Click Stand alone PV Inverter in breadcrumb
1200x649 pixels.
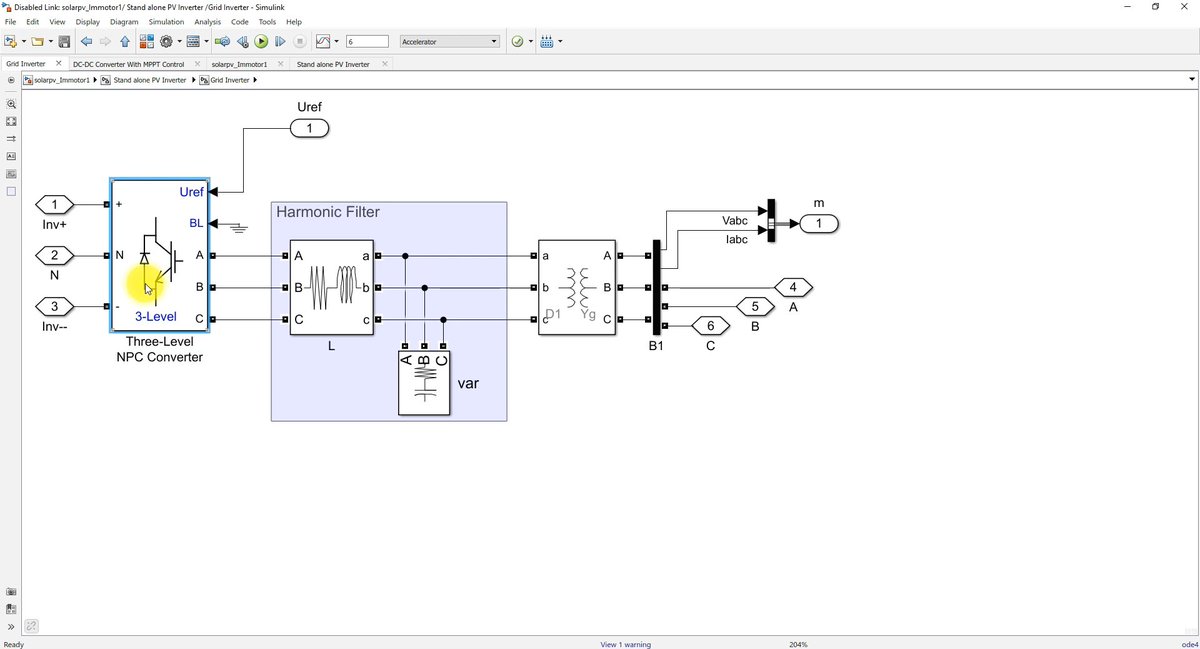[150, 80]
